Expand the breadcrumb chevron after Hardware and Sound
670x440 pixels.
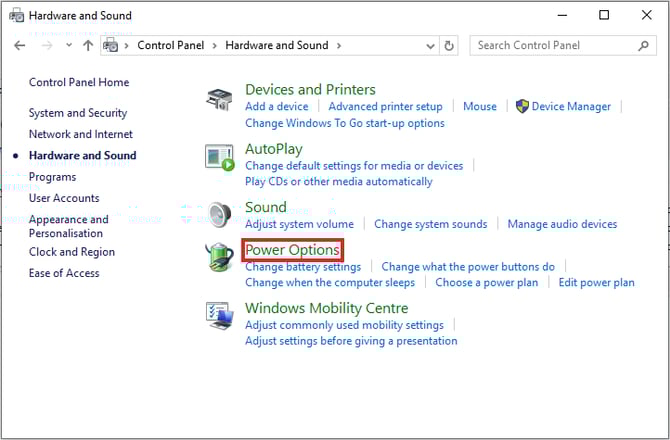tap(338, 46)
